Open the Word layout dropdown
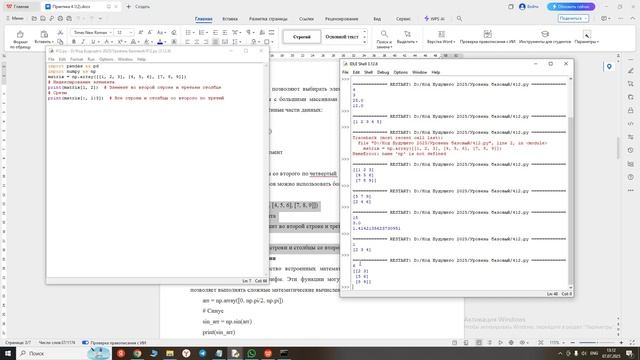This screenshot has height=360, width=640. pyautogui.click(x=441, y=37)
